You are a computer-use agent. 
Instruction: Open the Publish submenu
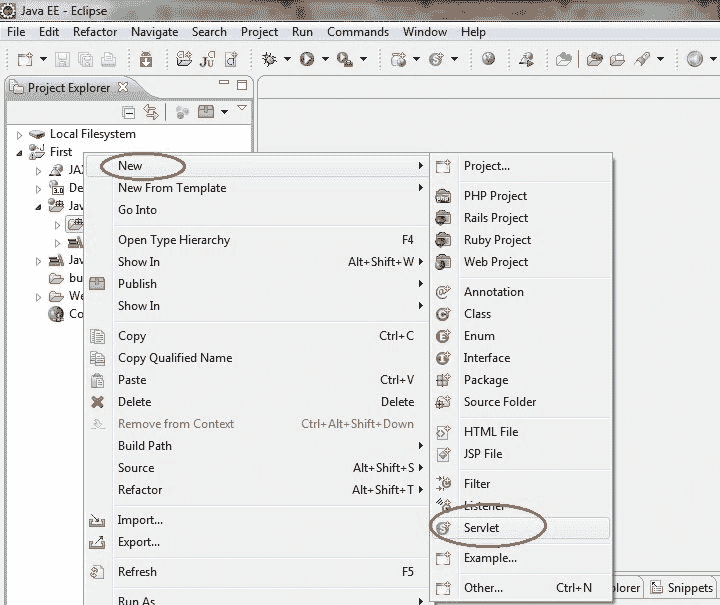point(257,284)
